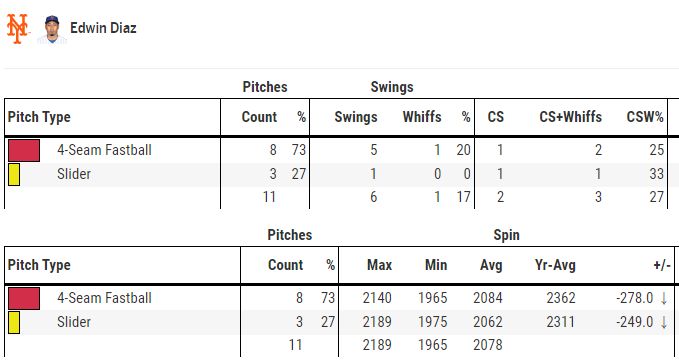Screen dimensions: 679x360
Task: Click yellow Slider swatch in spin table
Action: (x=14, y=322)
